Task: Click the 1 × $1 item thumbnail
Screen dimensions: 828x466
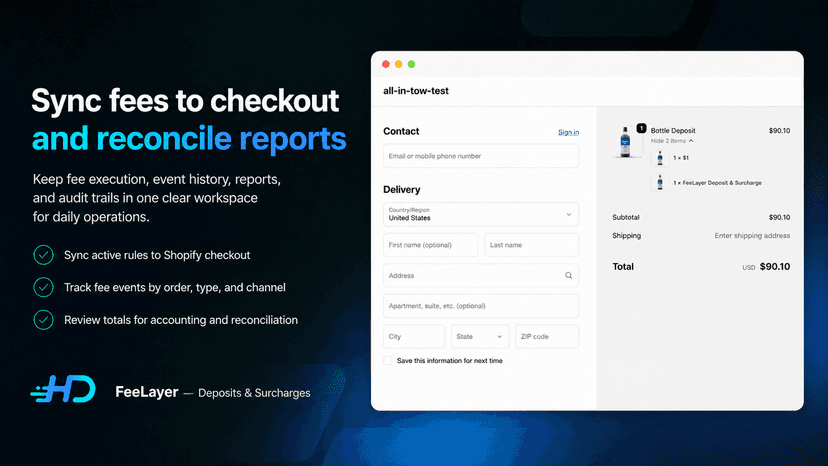Action: (x=660, y=157)
